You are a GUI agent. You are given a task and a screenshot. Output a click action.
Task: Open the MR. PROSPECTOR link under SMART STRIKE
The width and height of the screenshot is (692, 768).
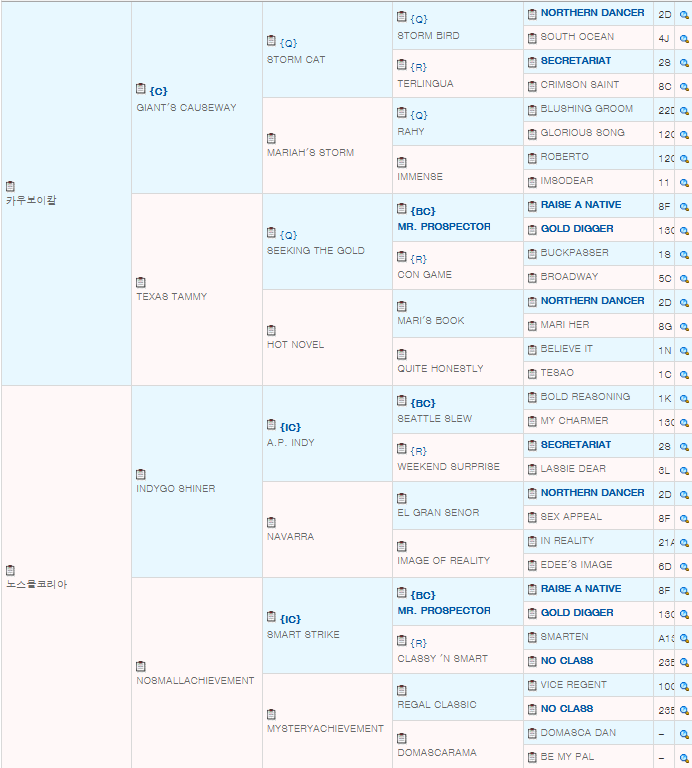click(x=444, y=611)
